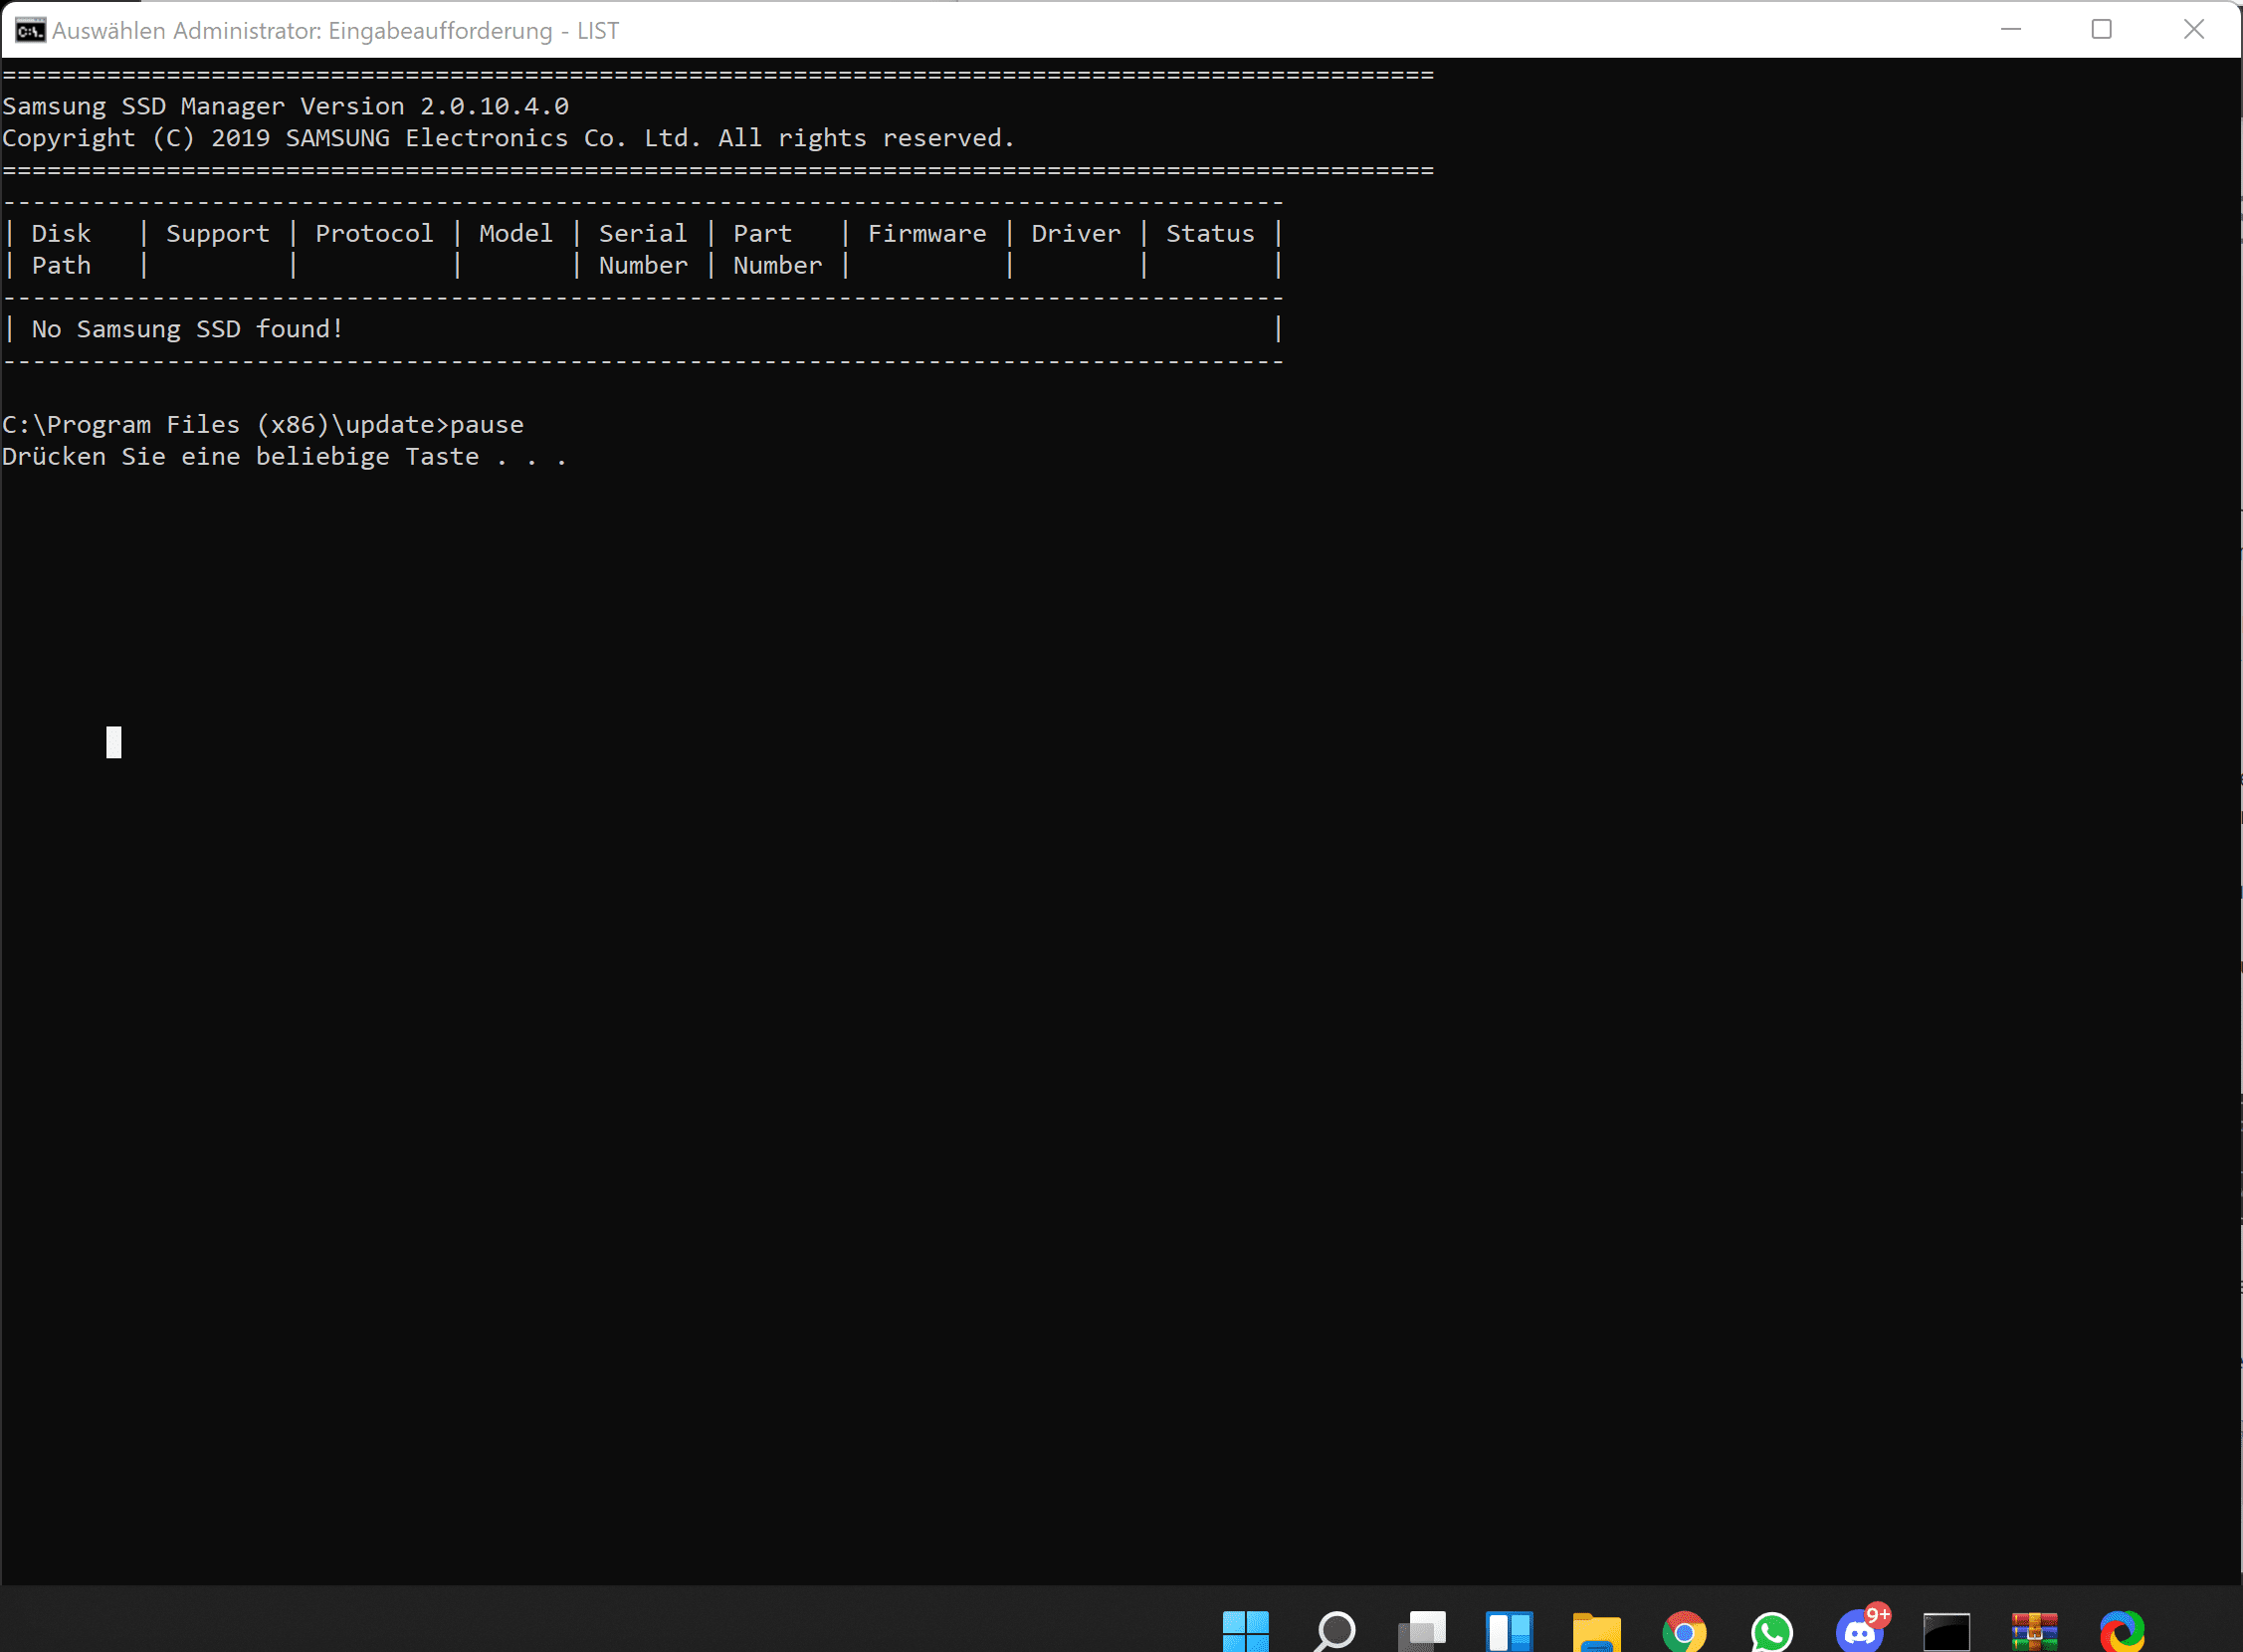Maximize the command prompt window
Screen dimensions: 2243x1652
(x=2101, y=30)
